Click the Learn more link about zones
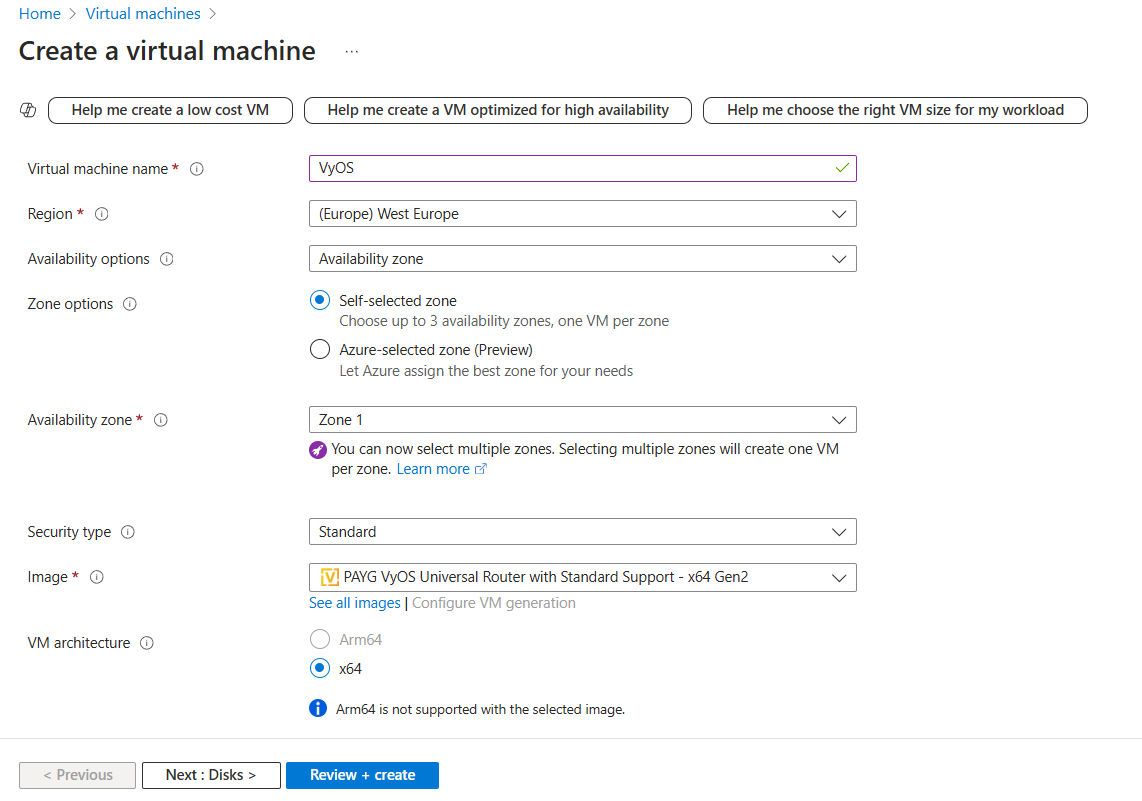This screenshot has width=1142, height=801. (x=434, y=468)
